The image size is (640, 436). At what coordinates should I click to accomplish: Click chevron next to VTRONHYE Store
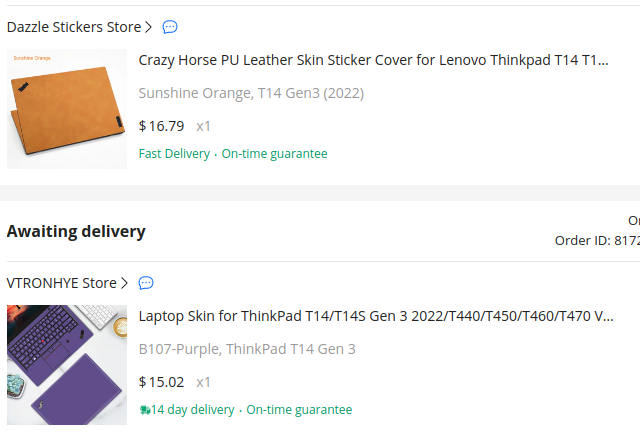coord(124,283)
